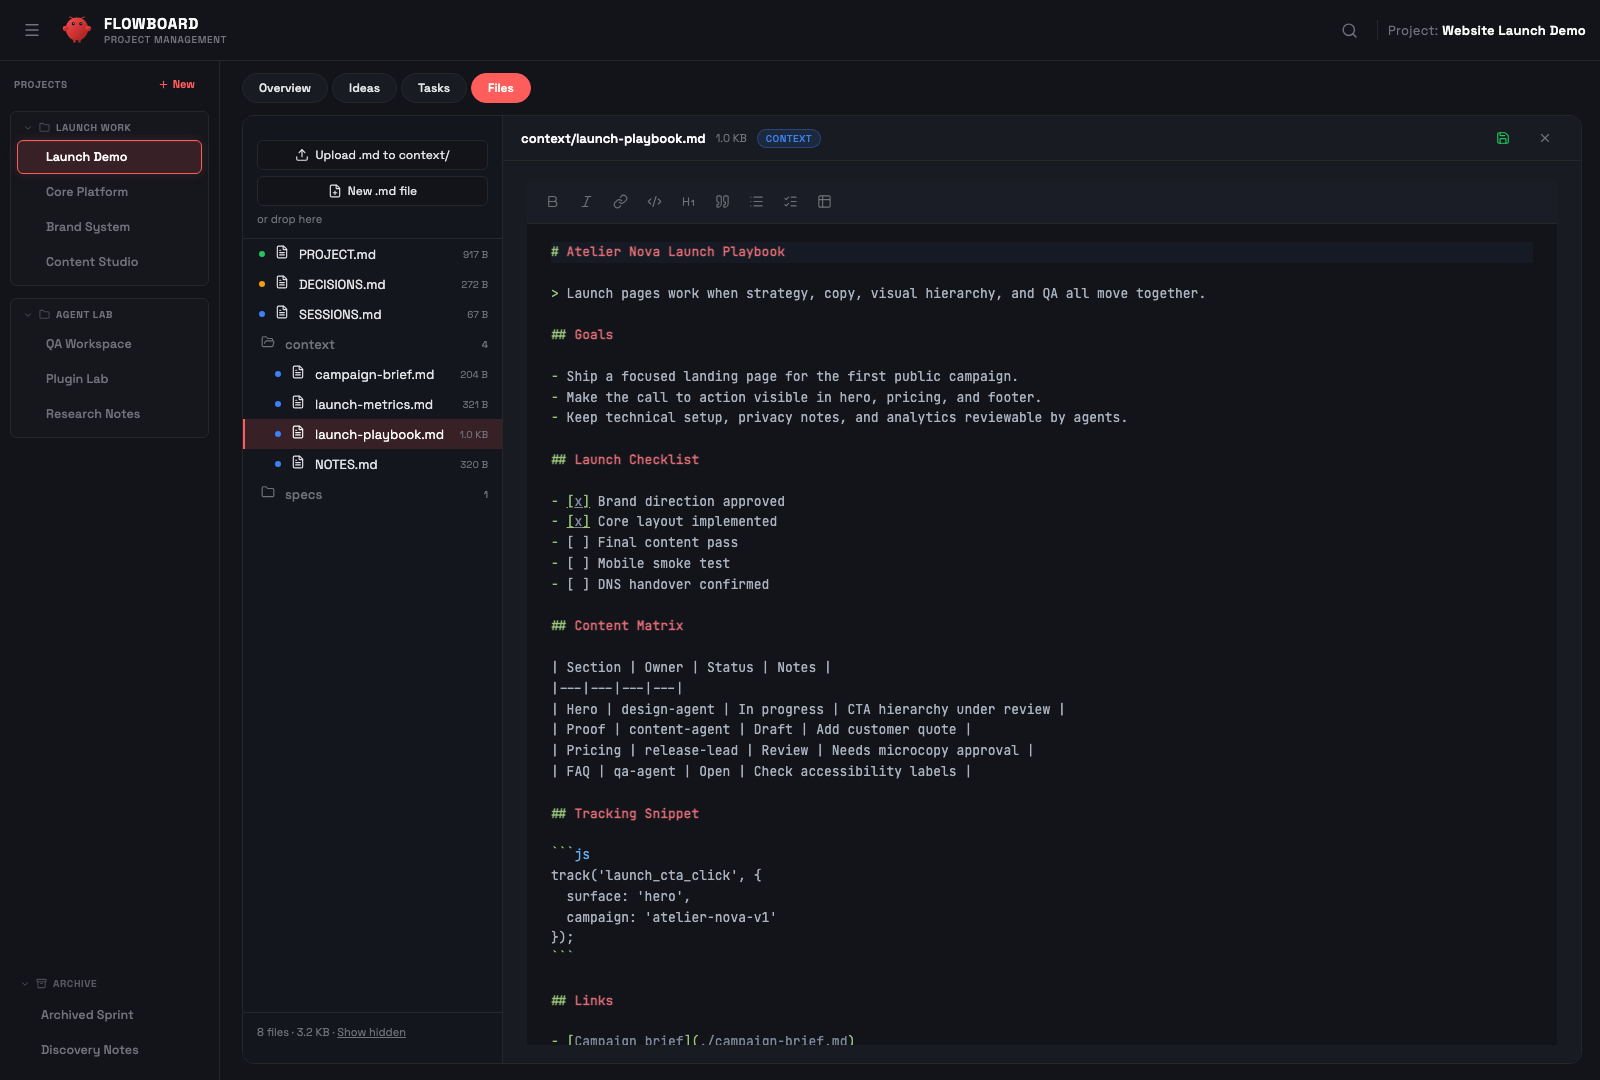The width and height of the screenshot is (1600, 1080).
Task: Click the Project: Website Launch Demo label
Action: pyautogui.click(x=1486, y=30)
